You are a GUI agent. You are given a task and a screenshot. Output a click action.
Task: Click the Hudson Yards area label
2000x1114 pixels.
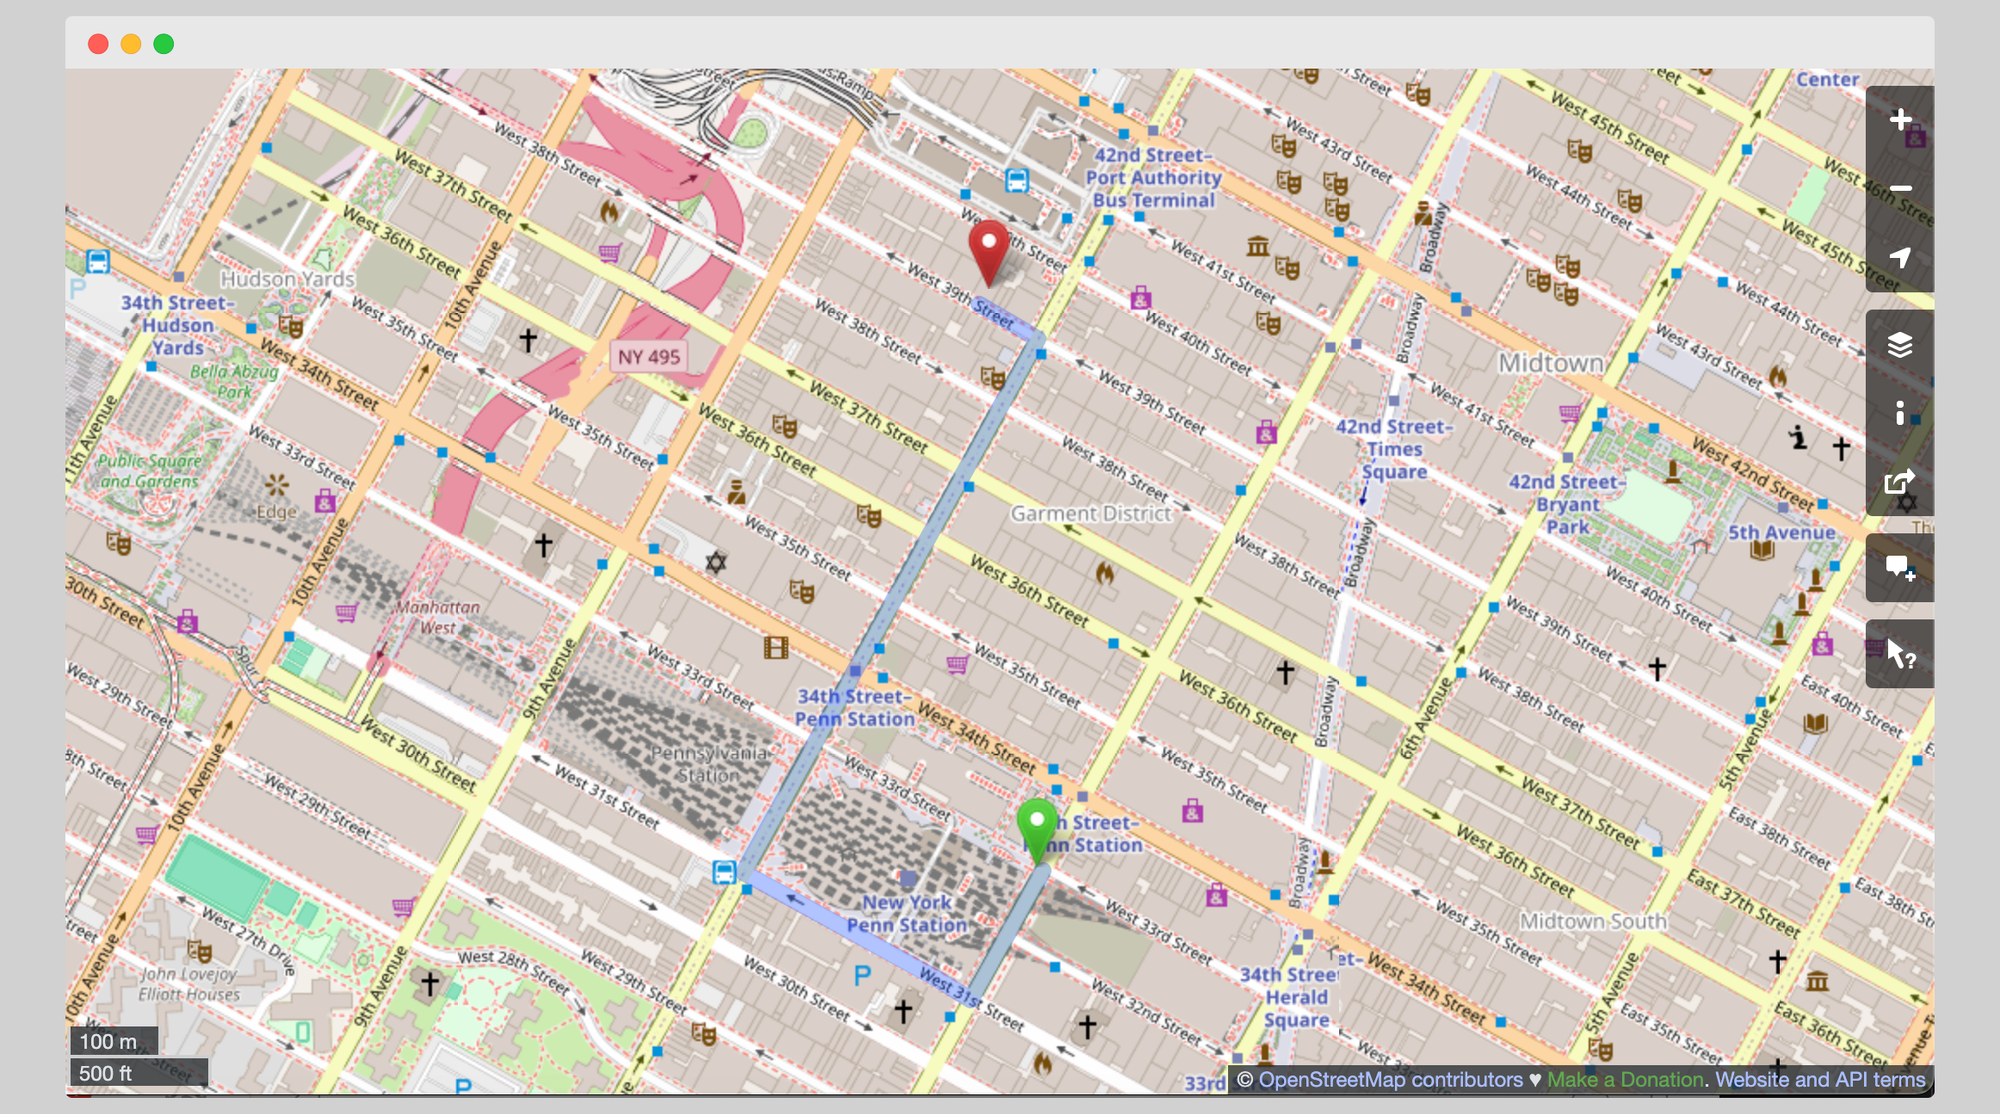pos(287,279)
